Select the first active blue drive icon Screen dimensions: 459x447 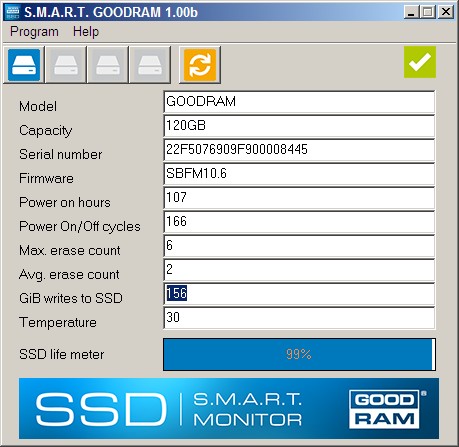pyautogui.click(x=24, y=65)
